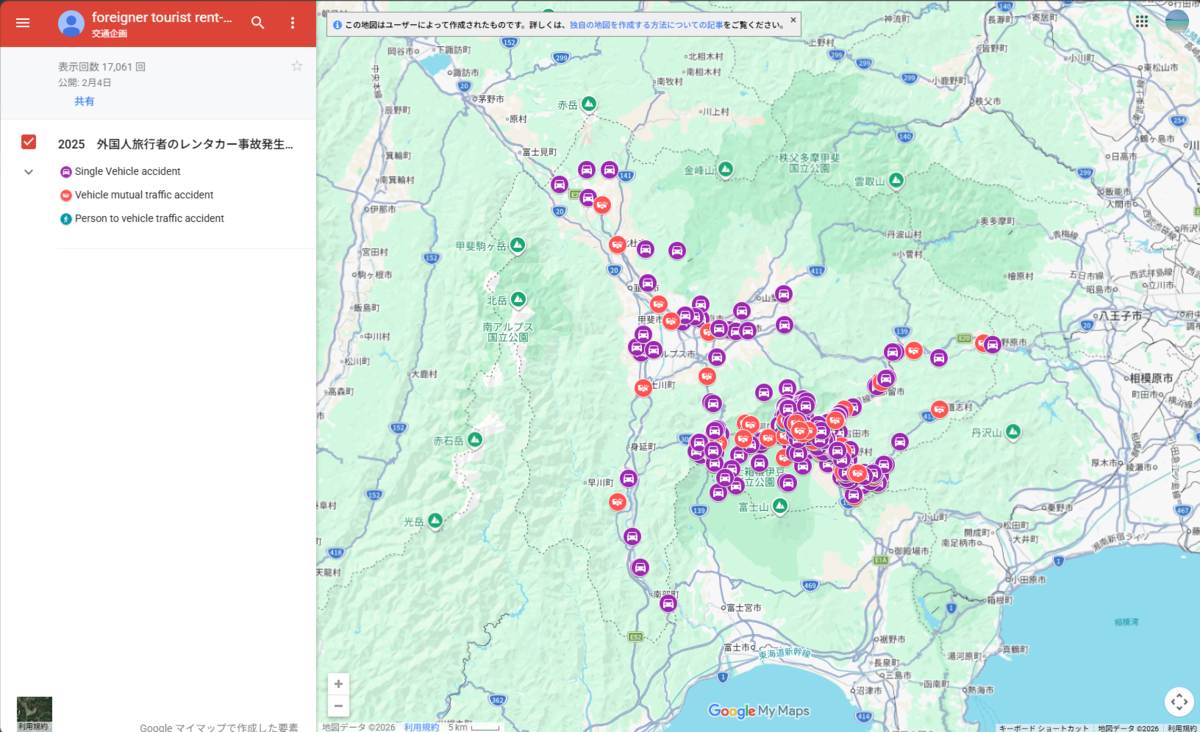Open the hamburger menu in the red header
Viewport: 1200px width, 732px height.
pos(22,22)
